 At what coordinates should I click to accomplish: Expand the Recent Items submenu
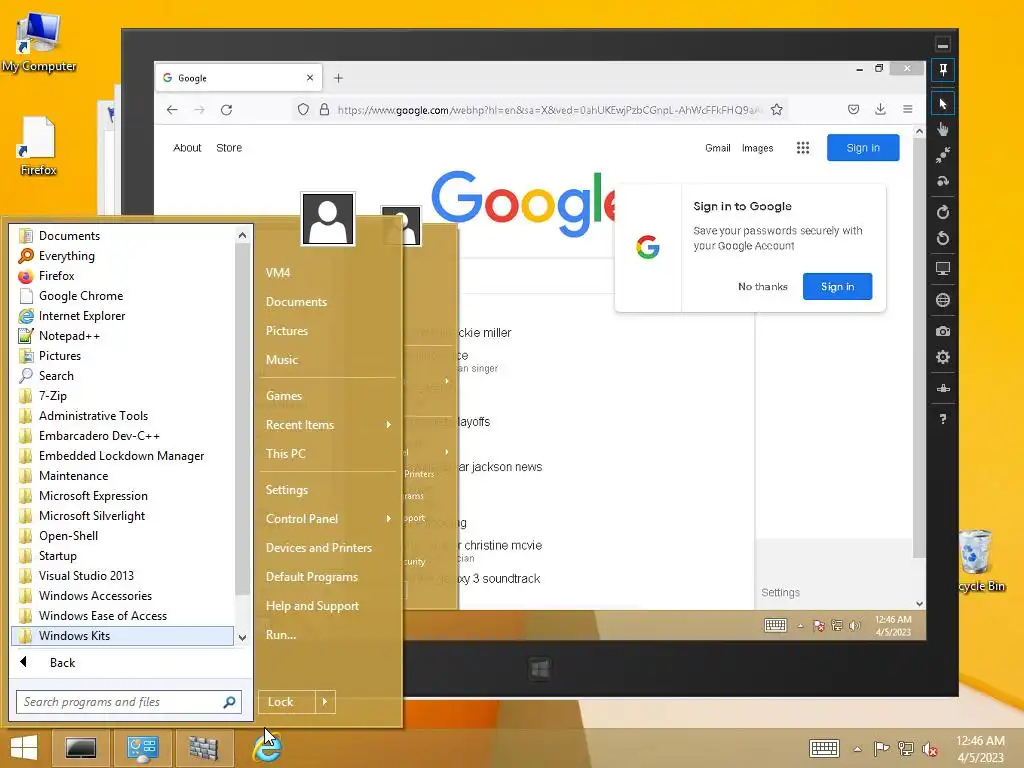pos(328,425)
